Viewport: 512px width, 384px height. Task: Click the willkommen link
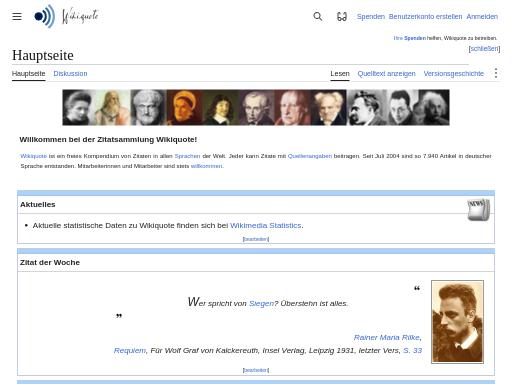[206, 166]
